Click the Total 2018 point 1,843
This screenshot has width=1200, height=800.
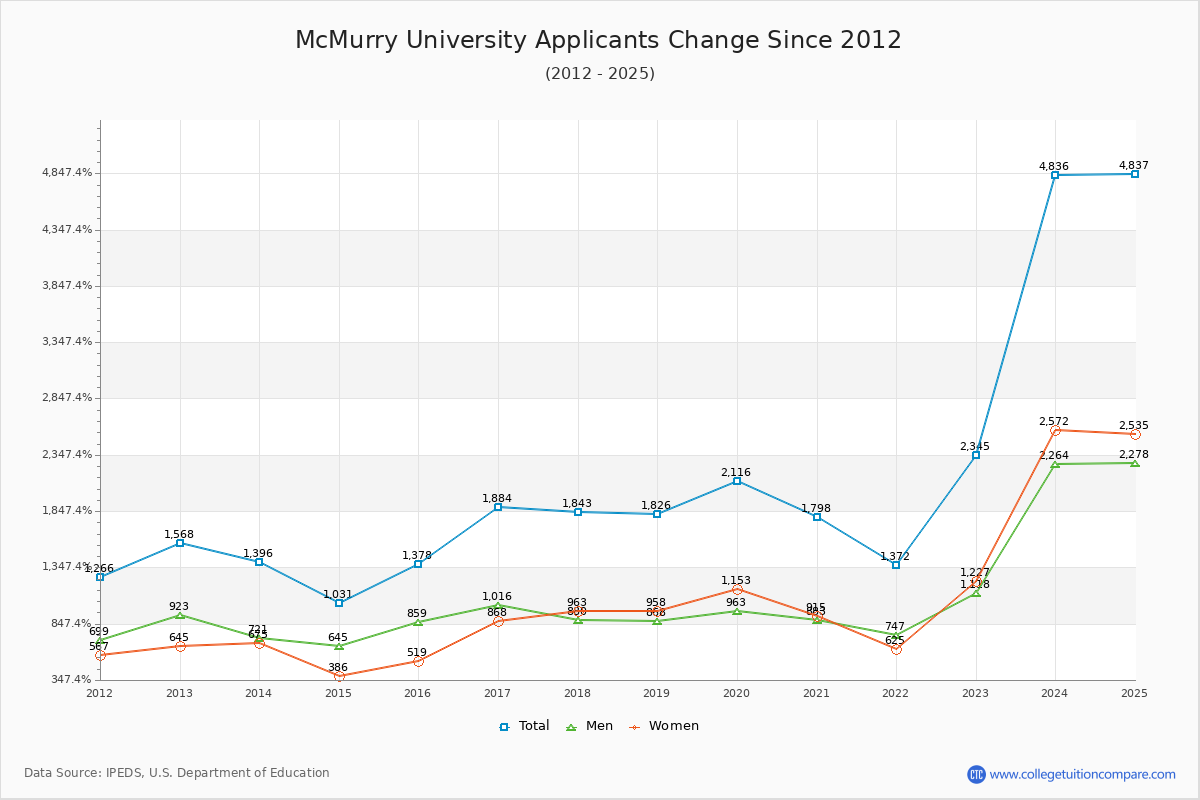(578, 512)
